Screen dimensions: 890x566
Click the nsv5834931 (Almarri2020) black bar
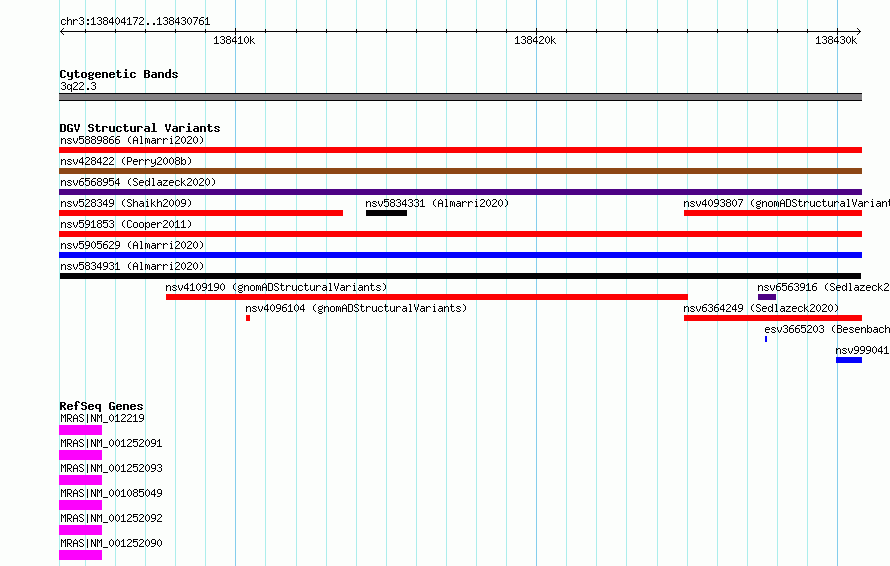(460, 276)
